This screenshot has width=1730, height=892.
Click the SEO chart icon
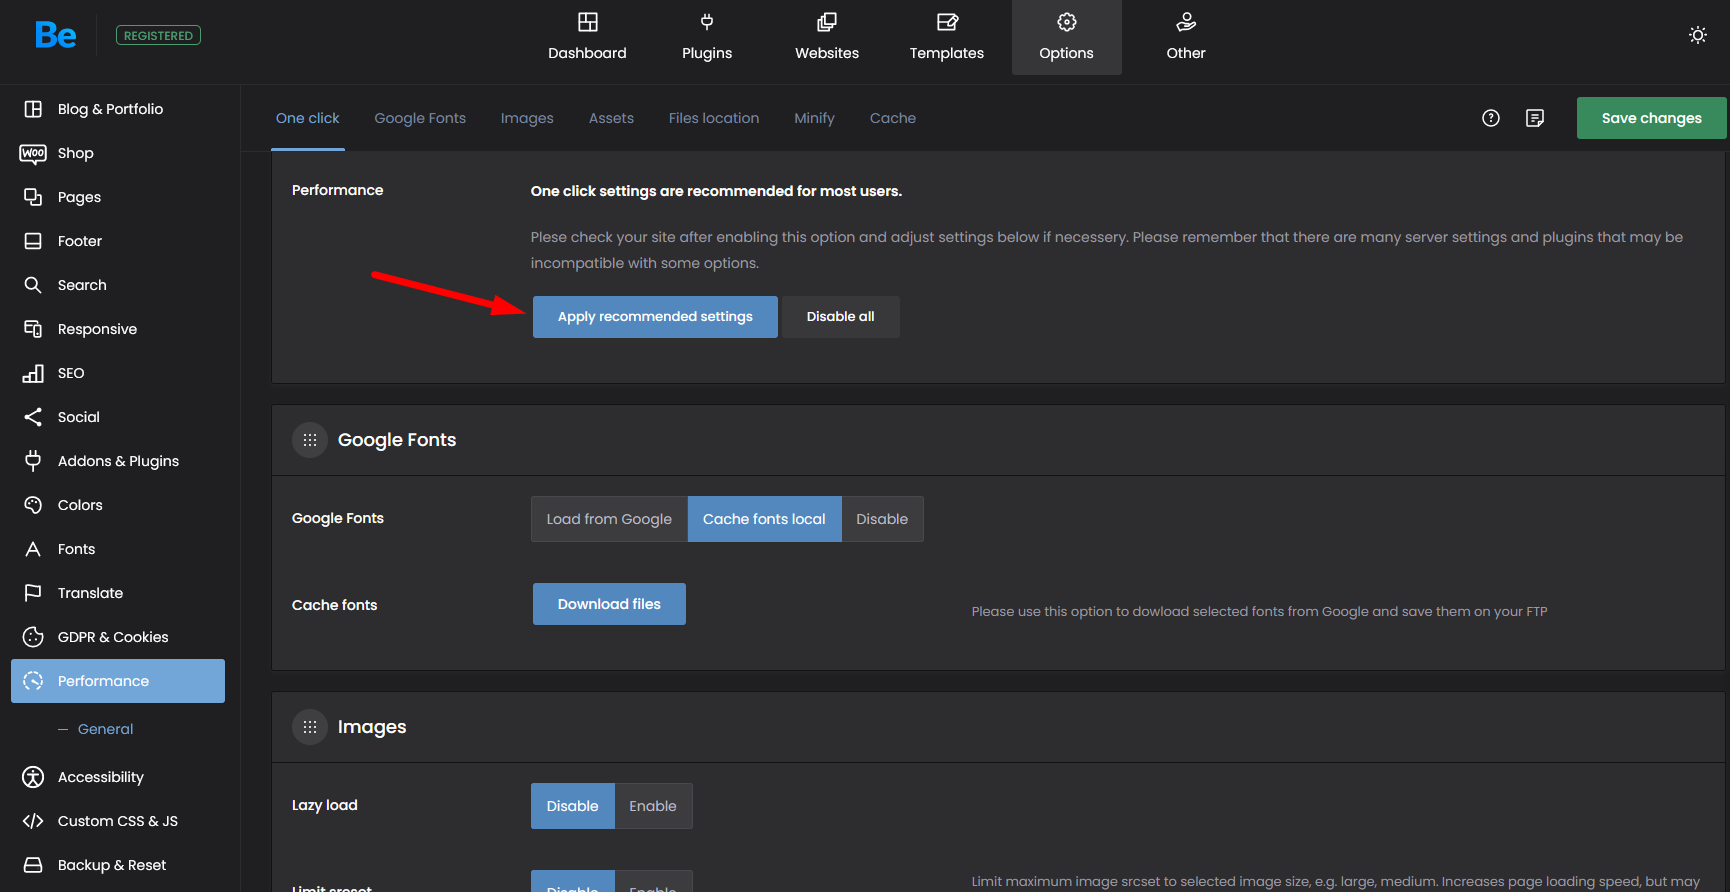(x=33, y=373)
